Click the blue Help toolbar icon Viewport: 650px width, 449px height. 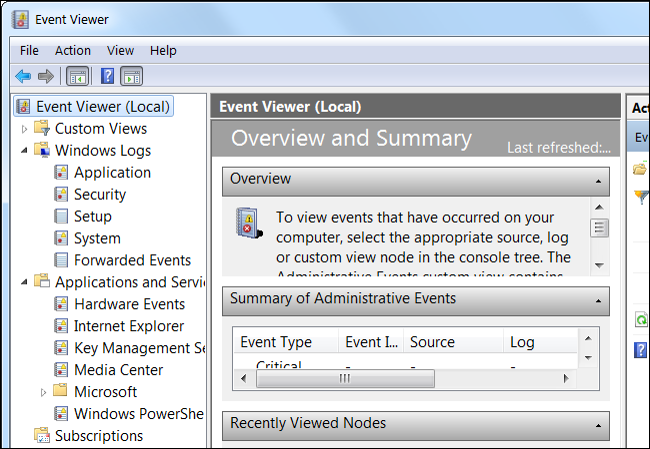click(107, 76)
